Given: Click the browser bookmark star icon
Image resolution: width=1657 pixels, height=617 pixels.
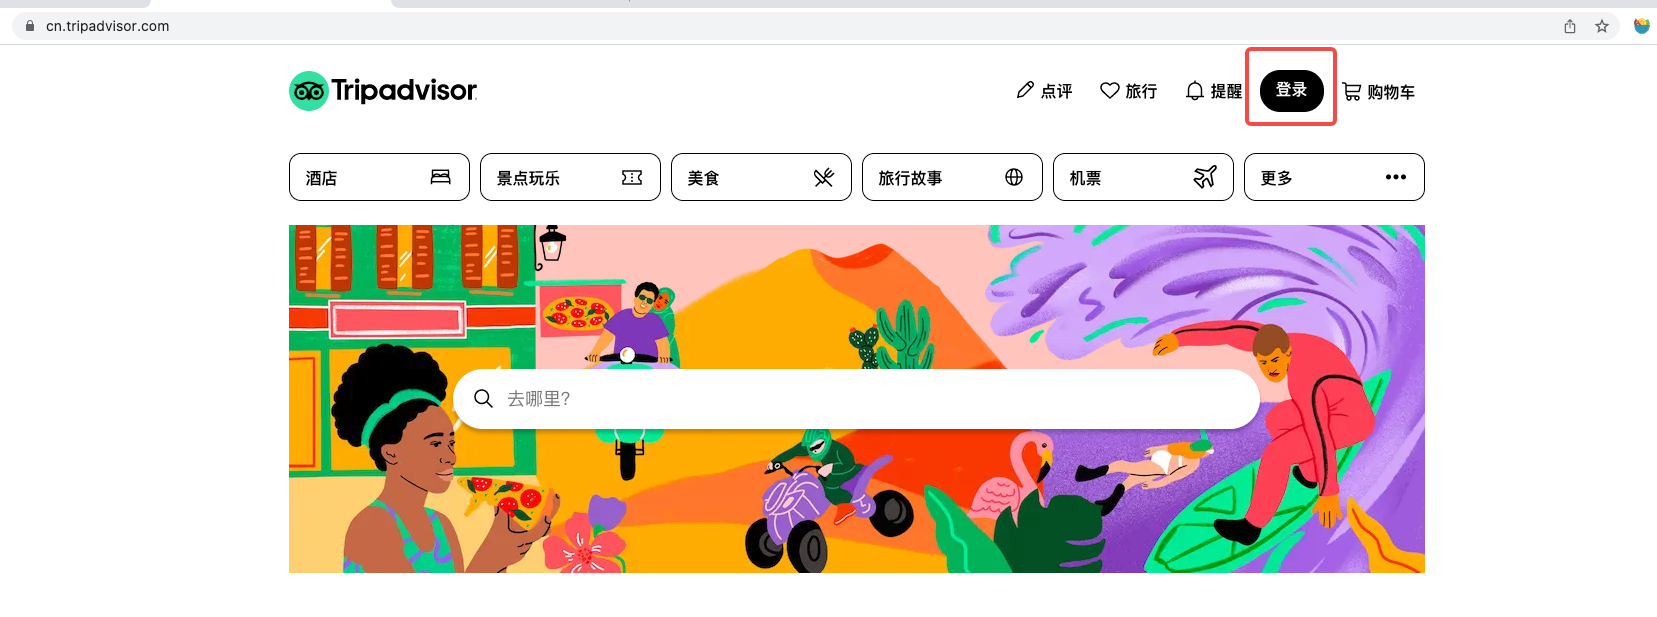Looking at the screenshot, I should 1602,26.
